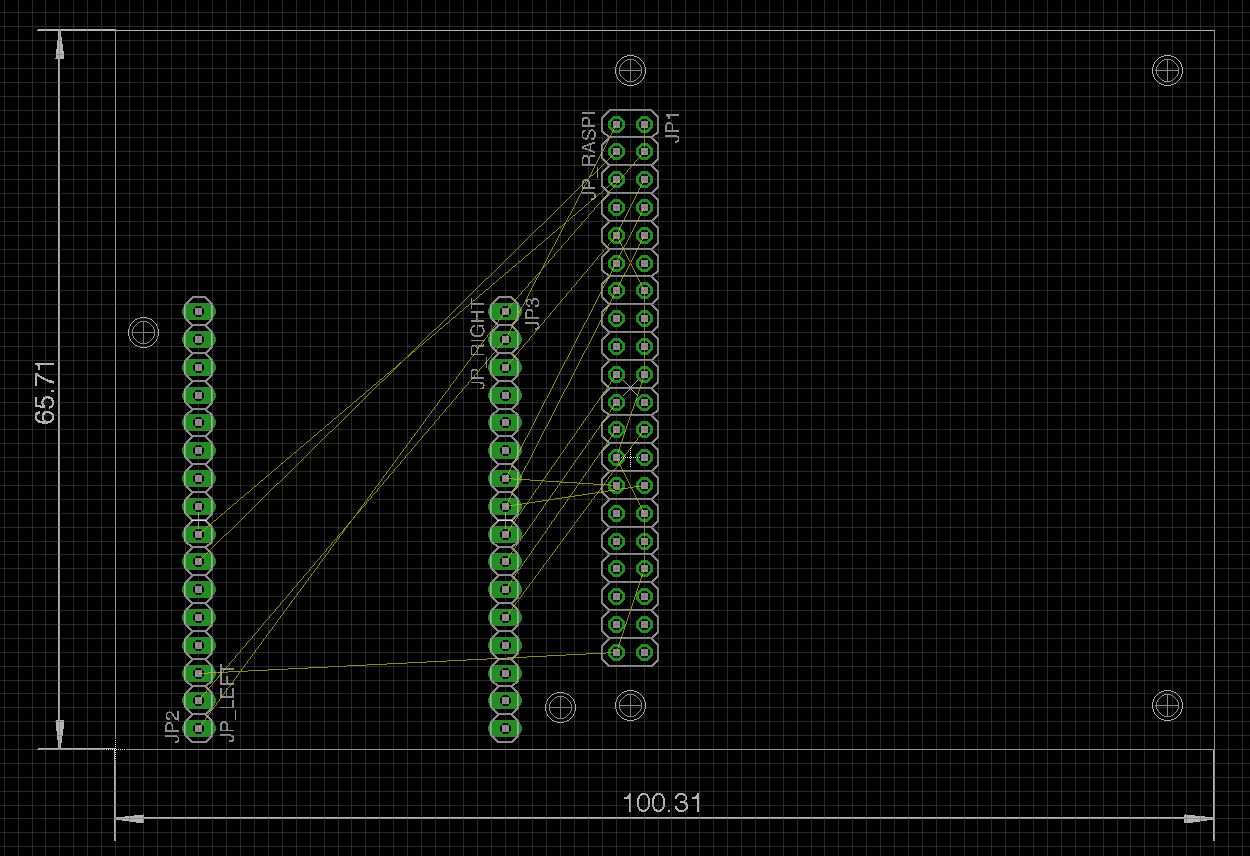
Task: Click the JP3 reference label
Action: tap(532, 313)
